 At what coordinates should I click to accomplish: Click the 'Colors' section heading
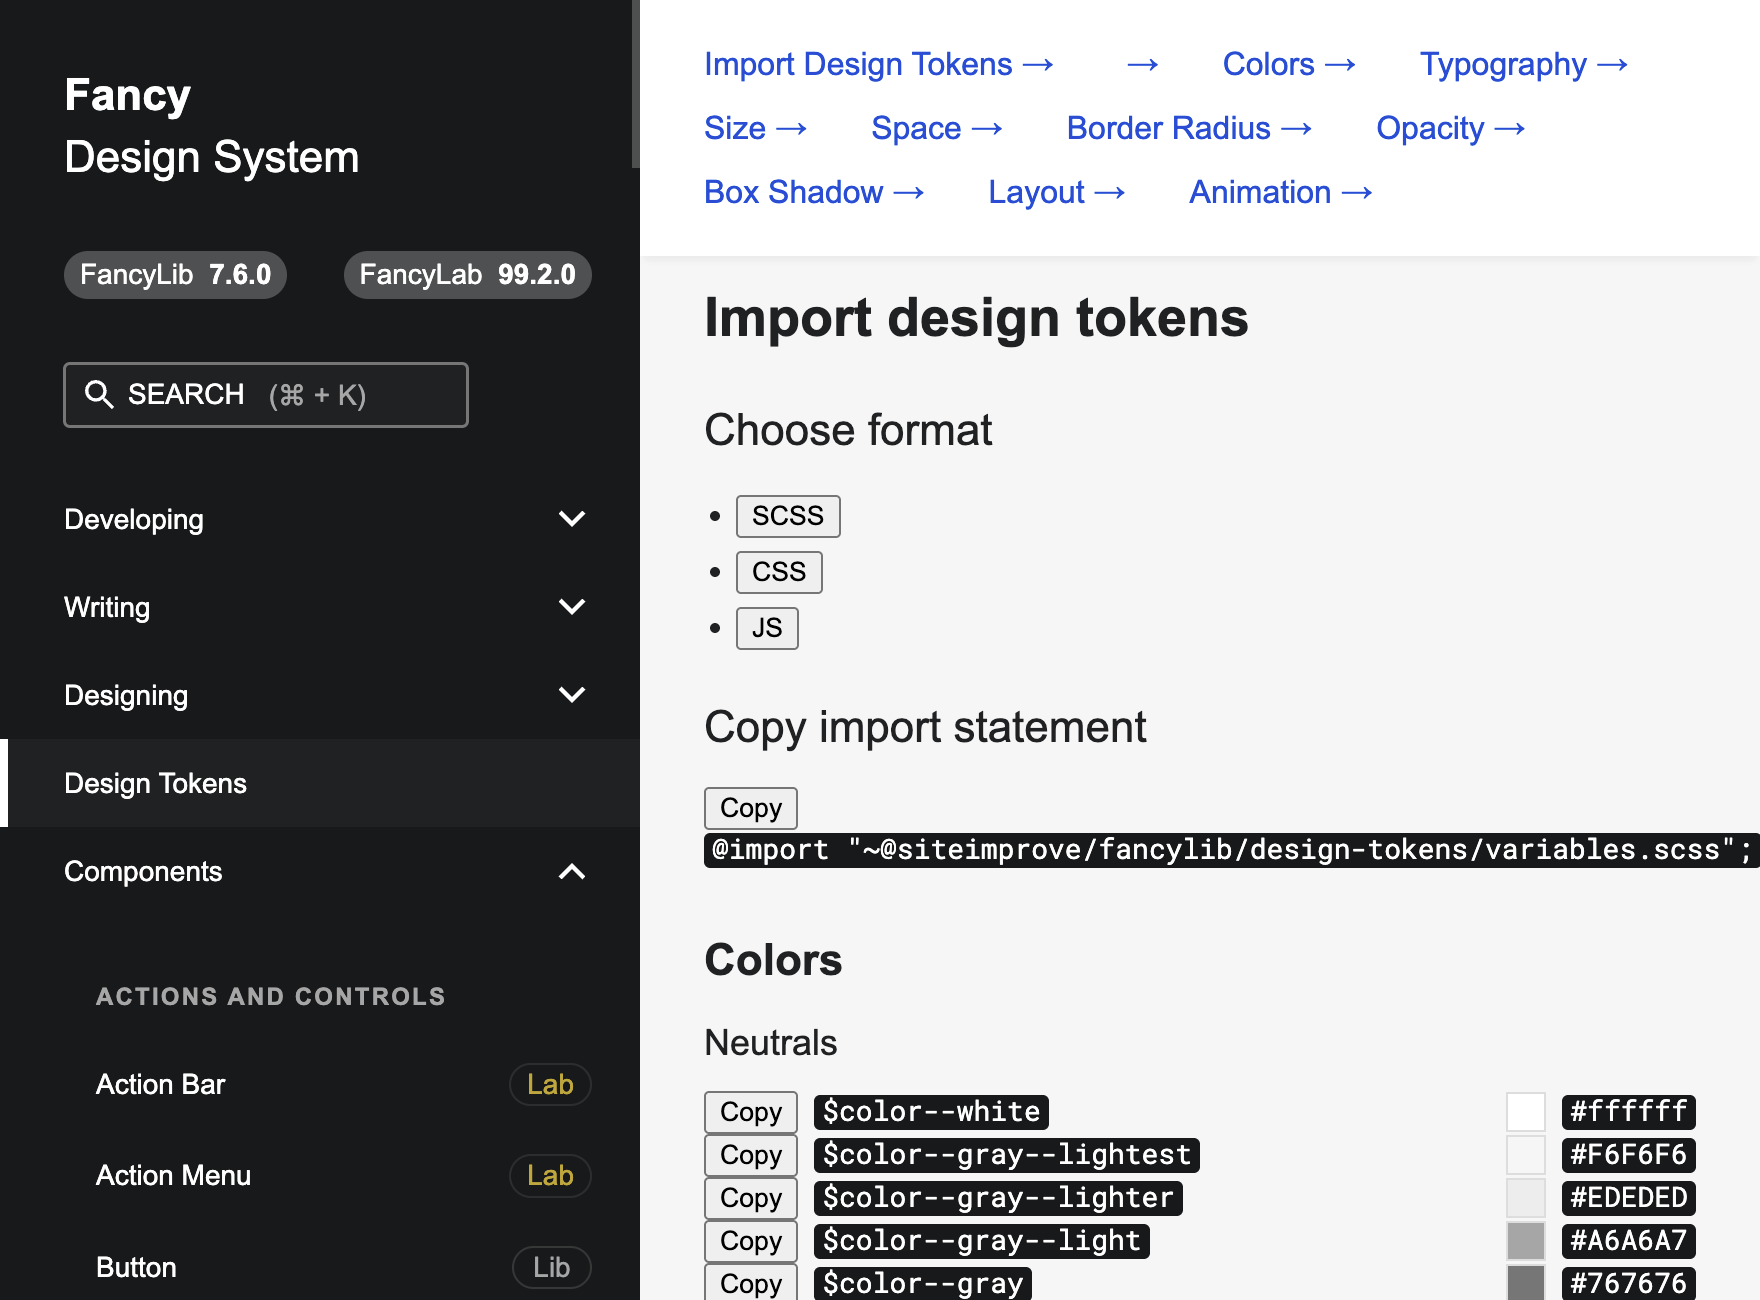773,960
